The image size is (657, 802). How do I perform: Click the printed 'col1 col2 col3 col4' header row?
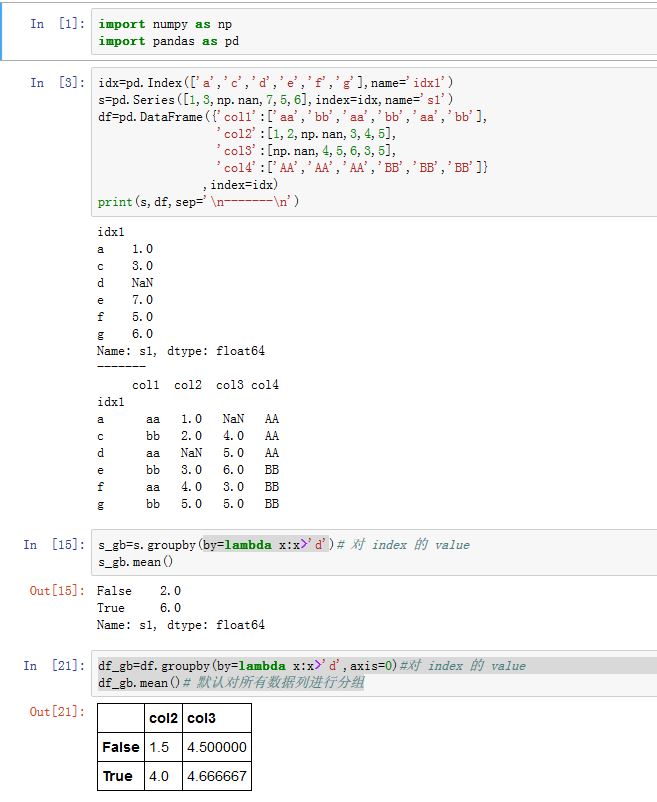pos(205,385)
